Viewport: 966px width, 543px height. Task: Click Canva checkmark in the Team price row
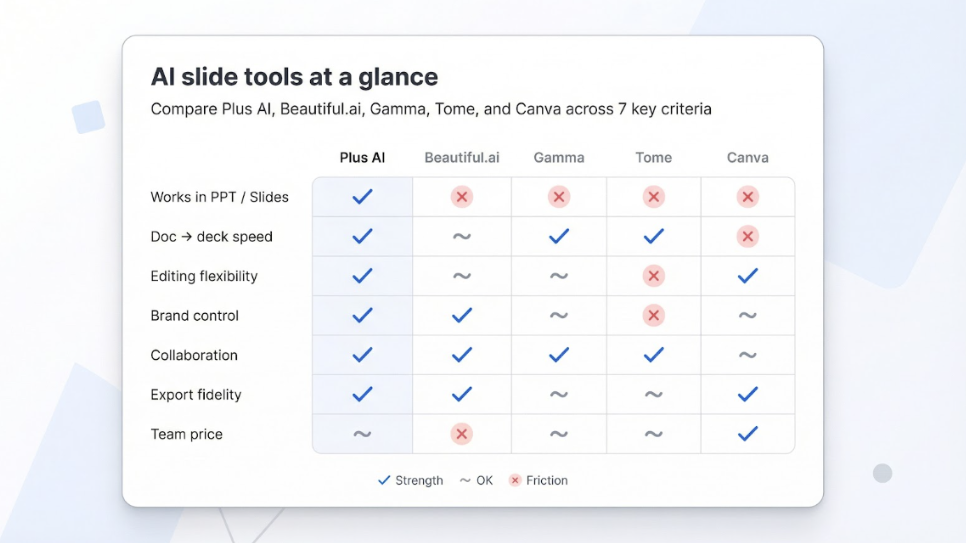747,434
